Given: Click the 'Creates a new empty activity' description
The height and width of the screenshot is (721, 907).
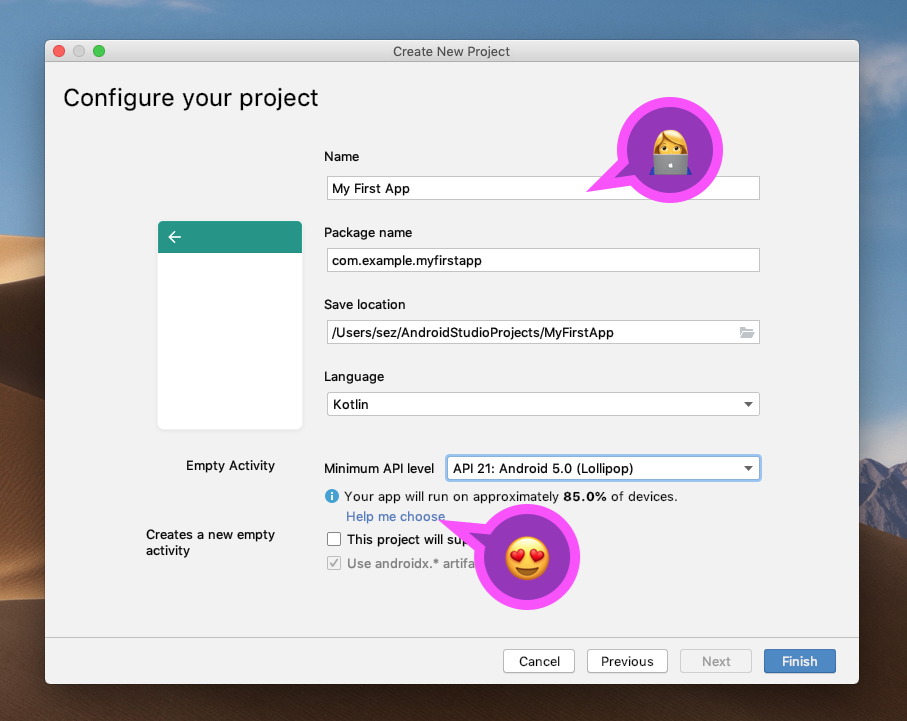Looking at the screenshot, I should (210, 542).
